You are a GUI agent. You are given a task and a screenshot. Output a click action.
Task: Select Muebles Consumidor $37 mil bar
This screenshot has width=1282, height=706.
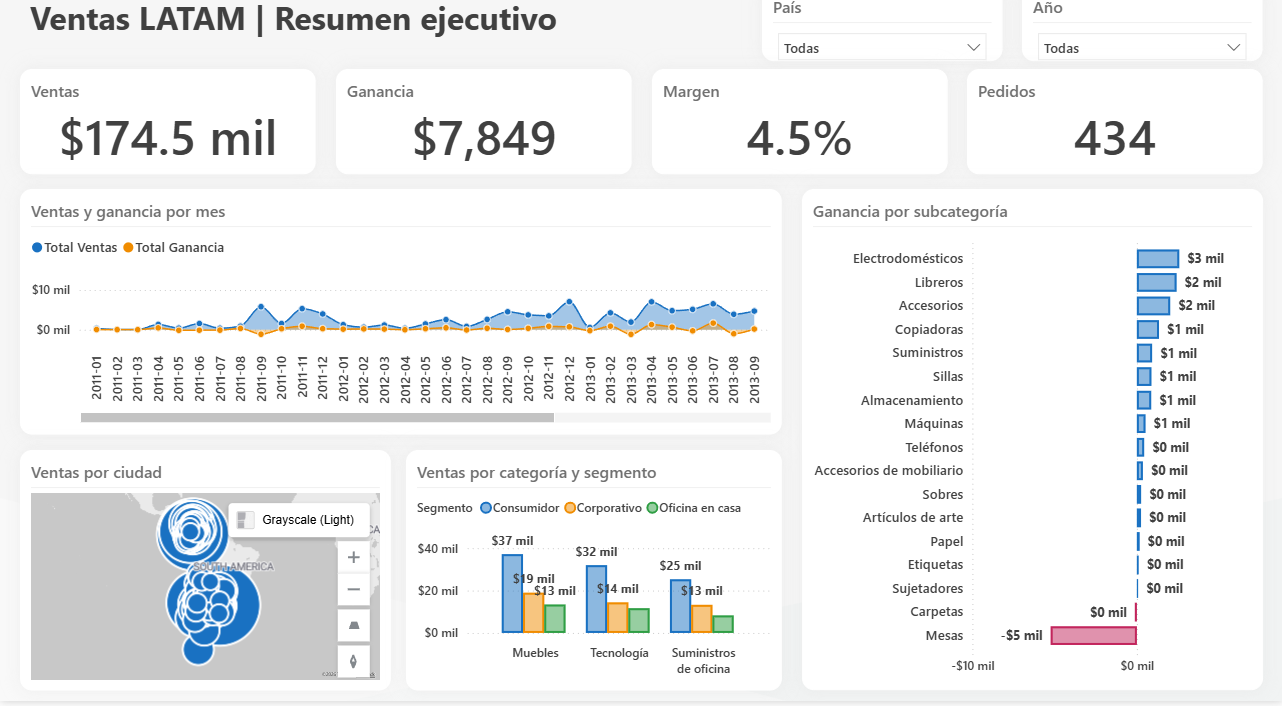coord(512,593)
